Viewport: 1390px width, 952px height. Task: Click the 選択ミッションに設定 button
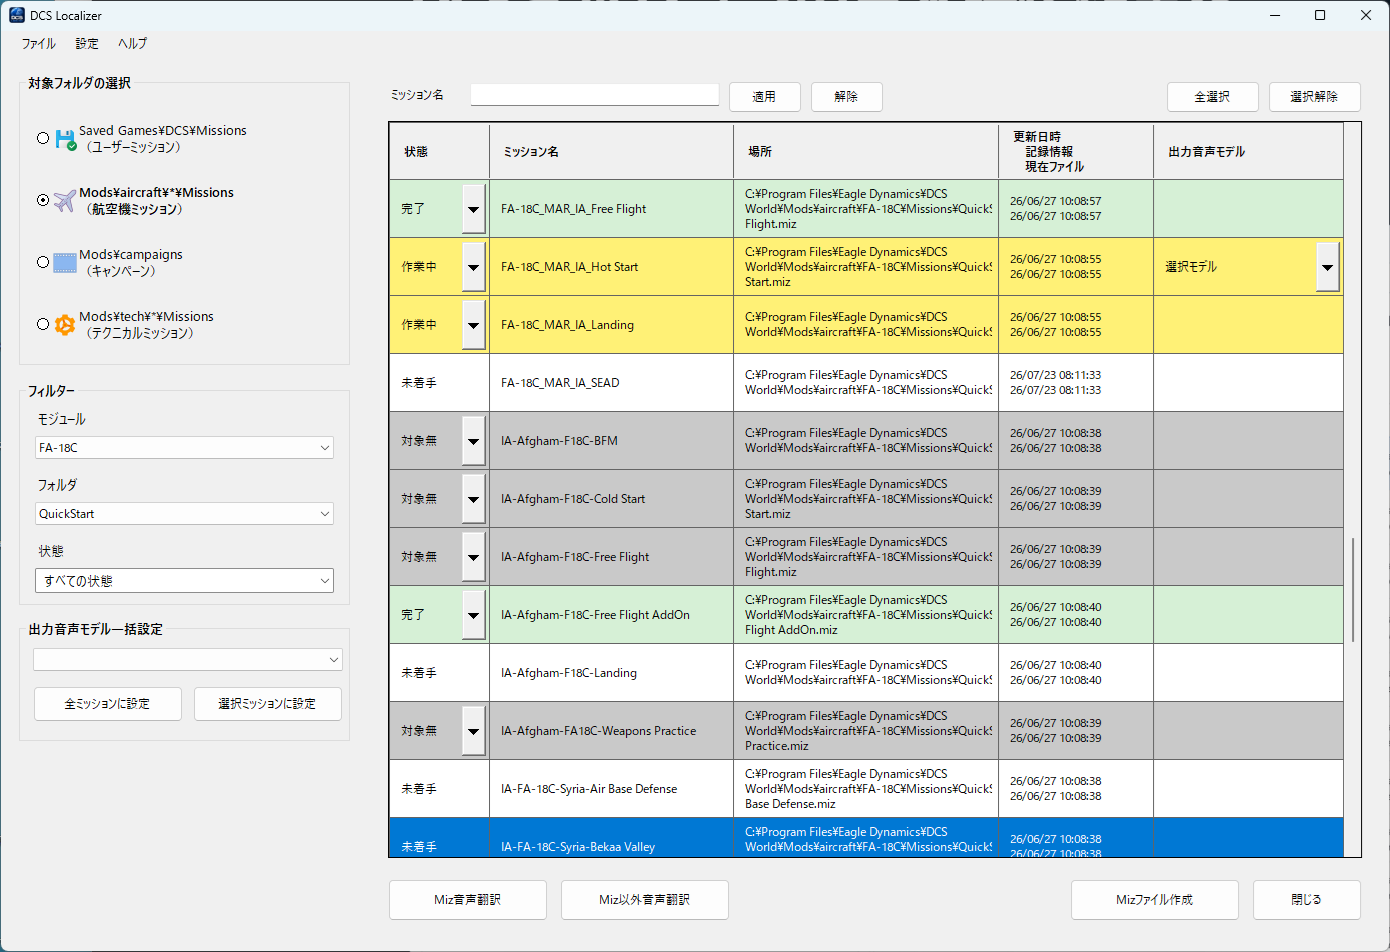click(x=268, y=704)
